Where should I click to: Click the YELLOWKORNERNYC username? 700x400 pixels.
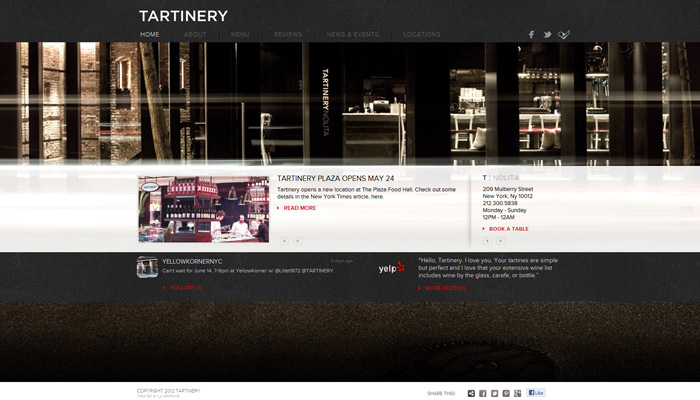(192, 262)
